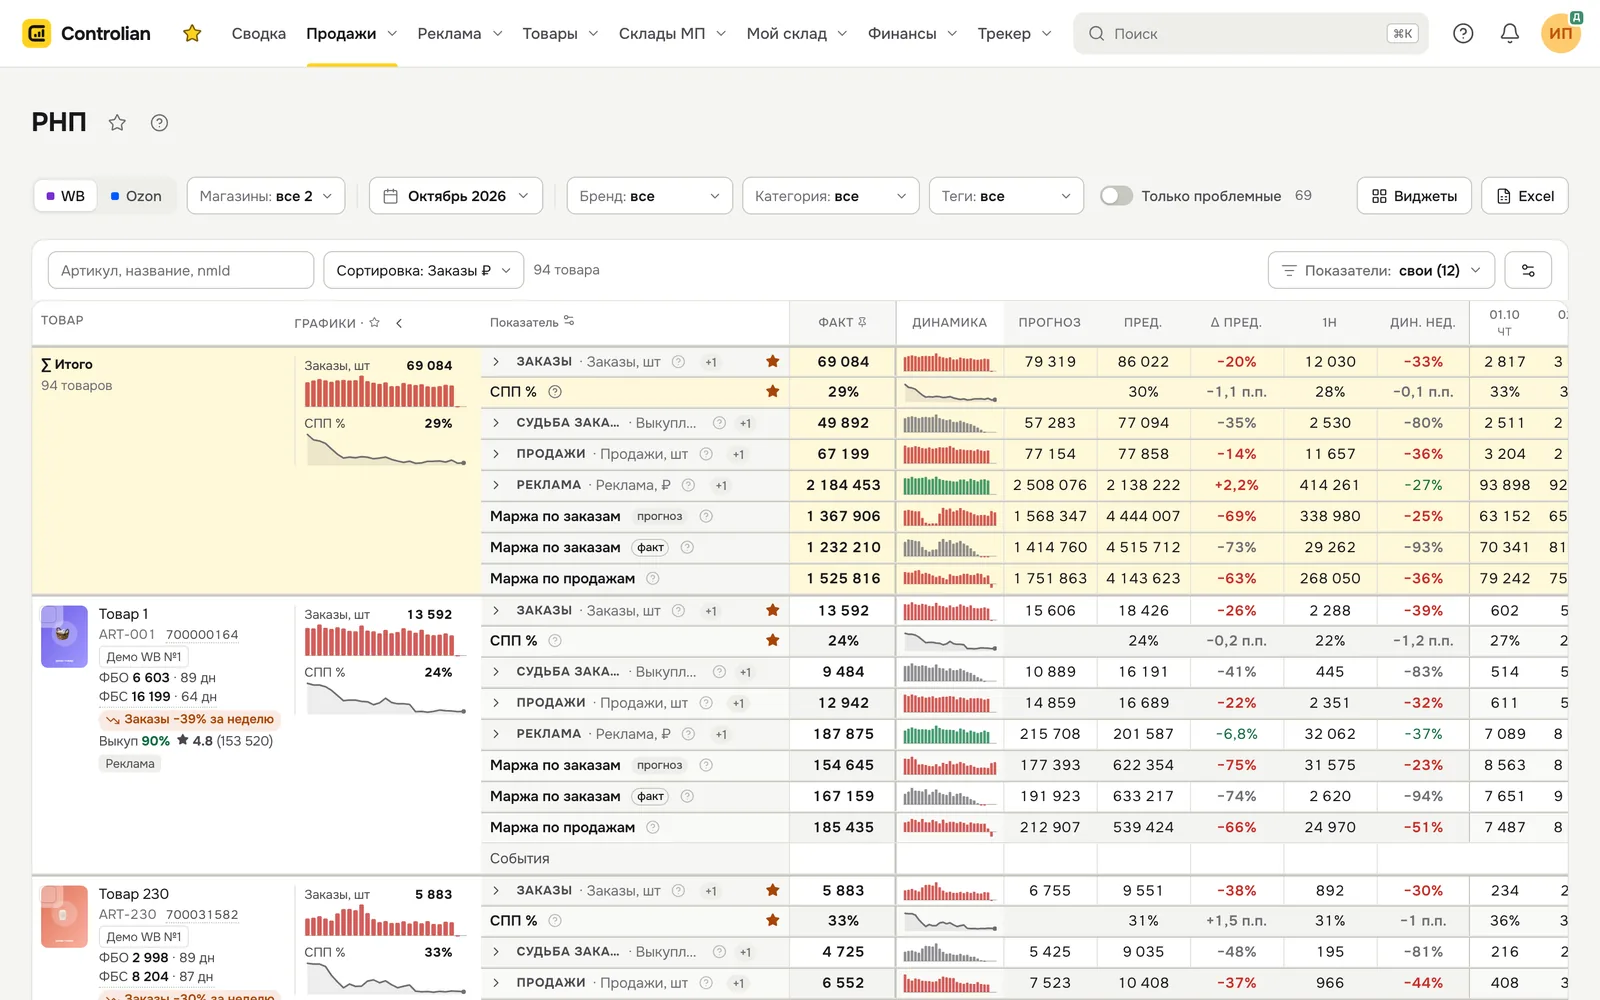Screen dimensions: 1600x1000
Task: Add РНП page to favorites star
Action: pos(117,122)
